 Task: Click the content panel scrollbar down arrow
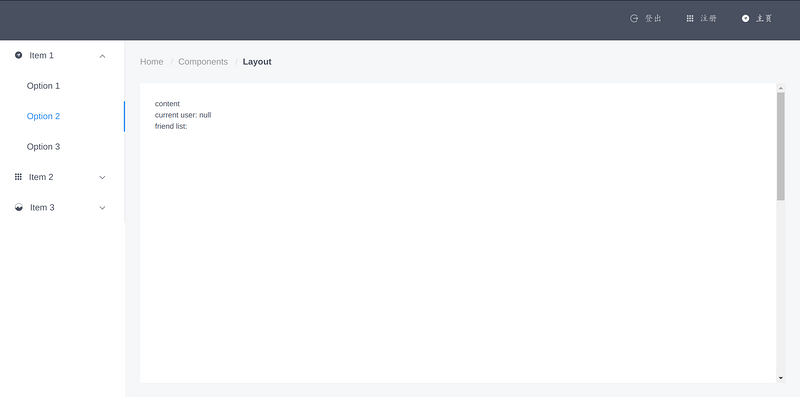pos(781,378)
